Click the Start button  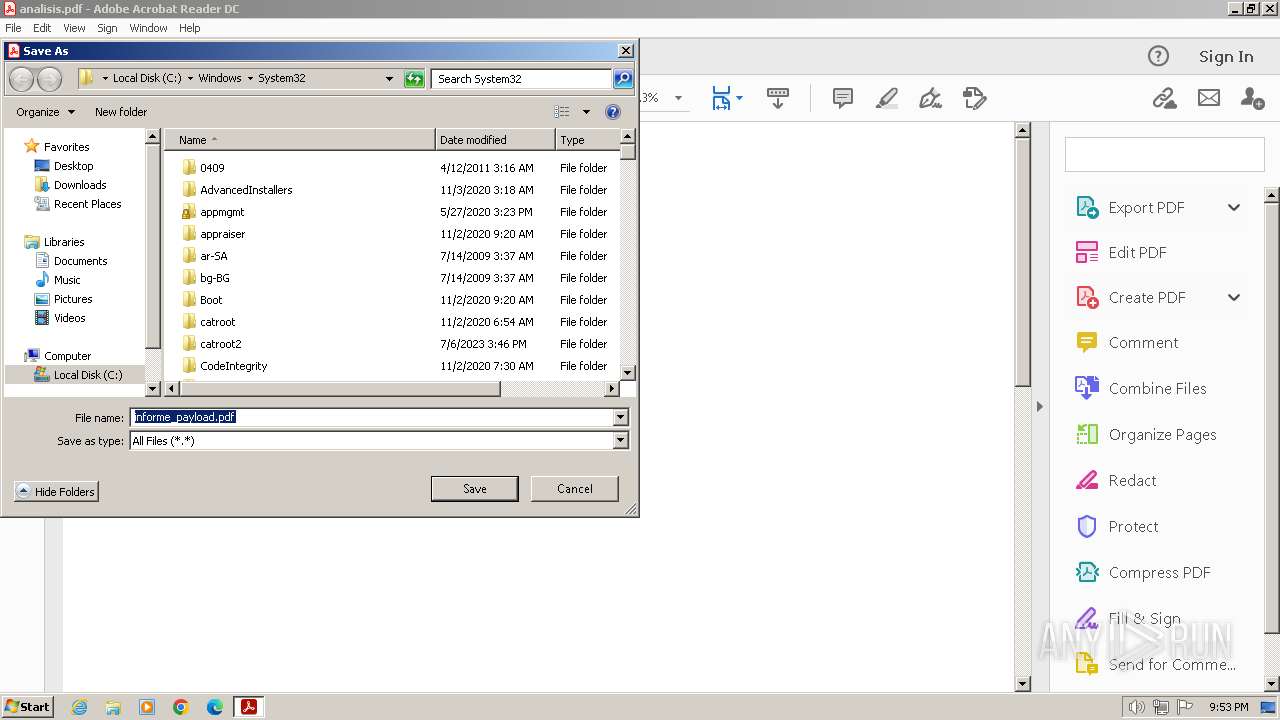(x=27, y=707)
